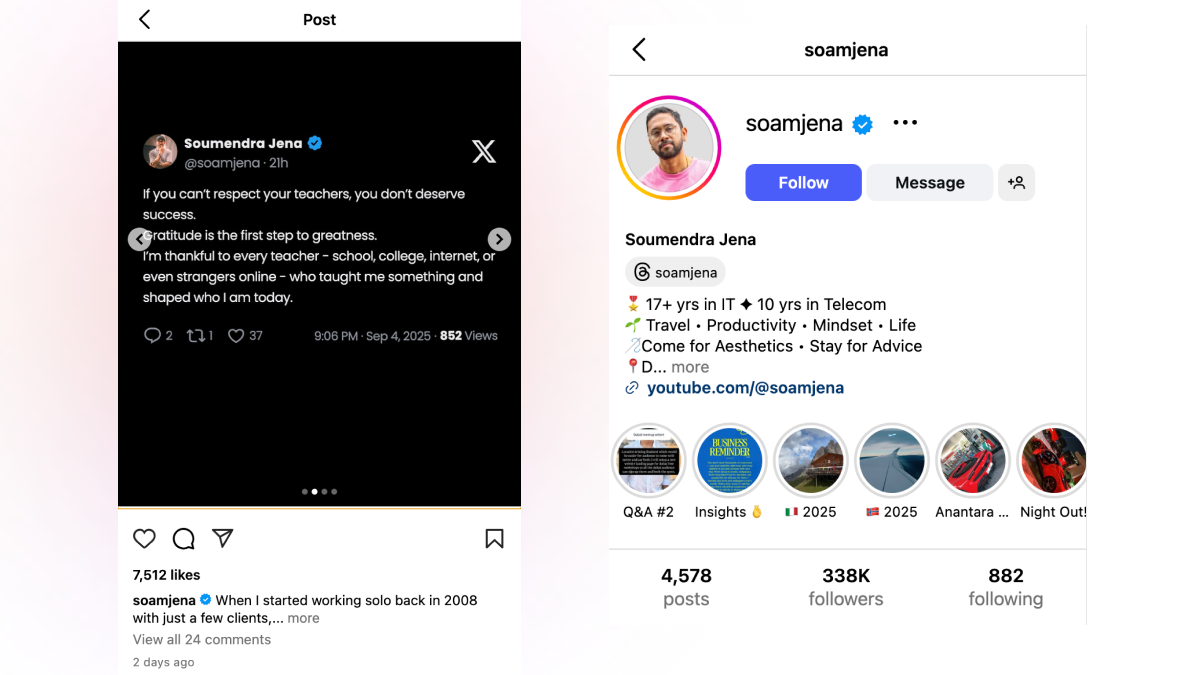This screenshot has height=675, width=1200.
Task: Open Threads soamjena badge
Action: [x=676, y=272]
